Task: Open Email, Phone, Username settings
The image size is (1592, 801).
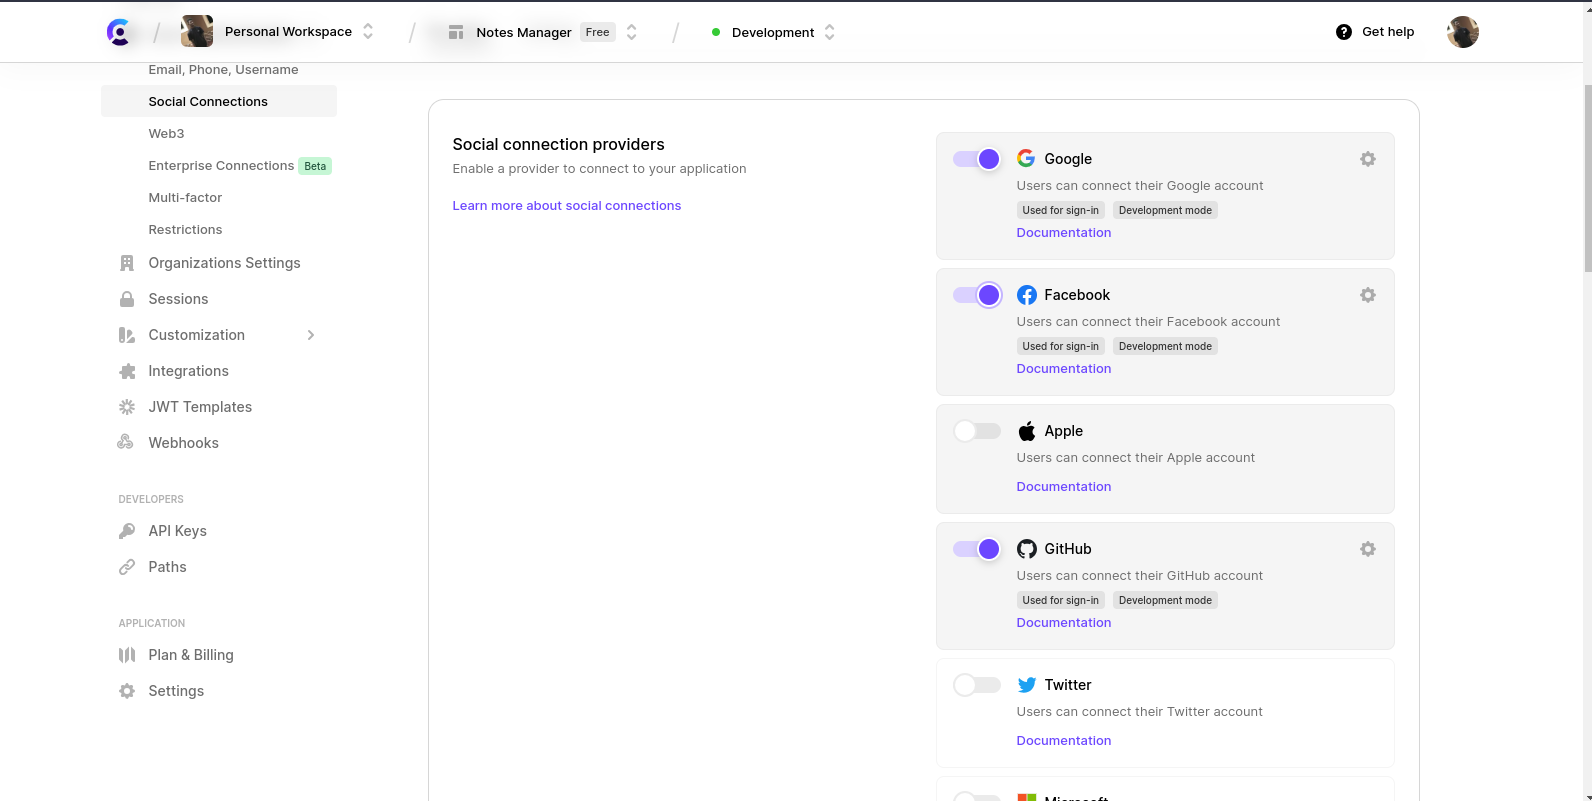Action: tap(223, 70)
